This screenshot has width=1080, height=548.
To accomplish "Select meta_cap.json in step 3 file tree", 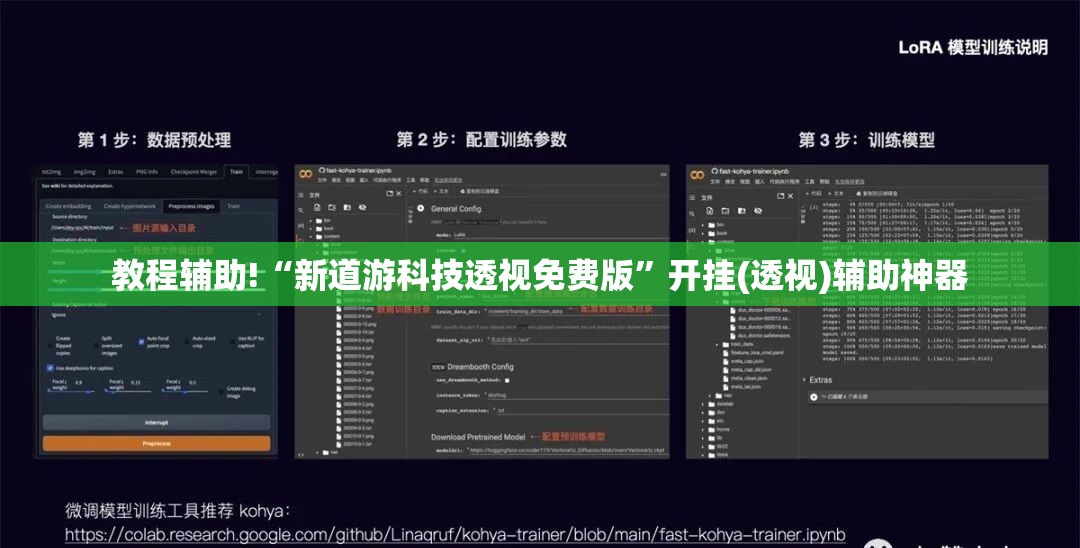I will click(x=747, y=361).
